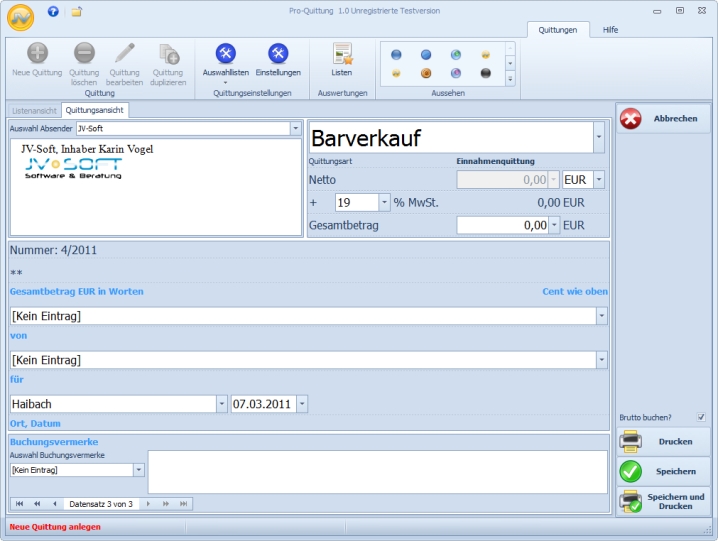Click the Buchungsvermerke text area

click(376, 471)
